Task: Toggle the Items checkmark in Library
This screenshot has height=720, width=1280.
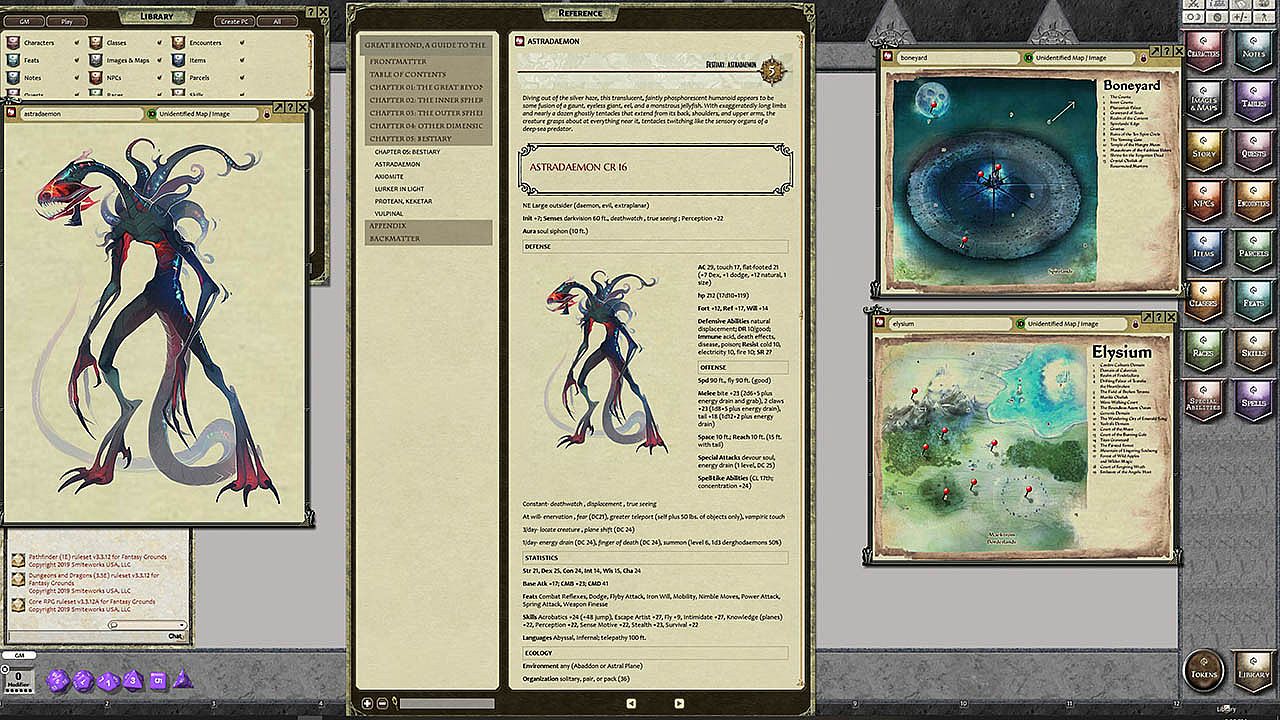Action: click(x=243, y=60)
